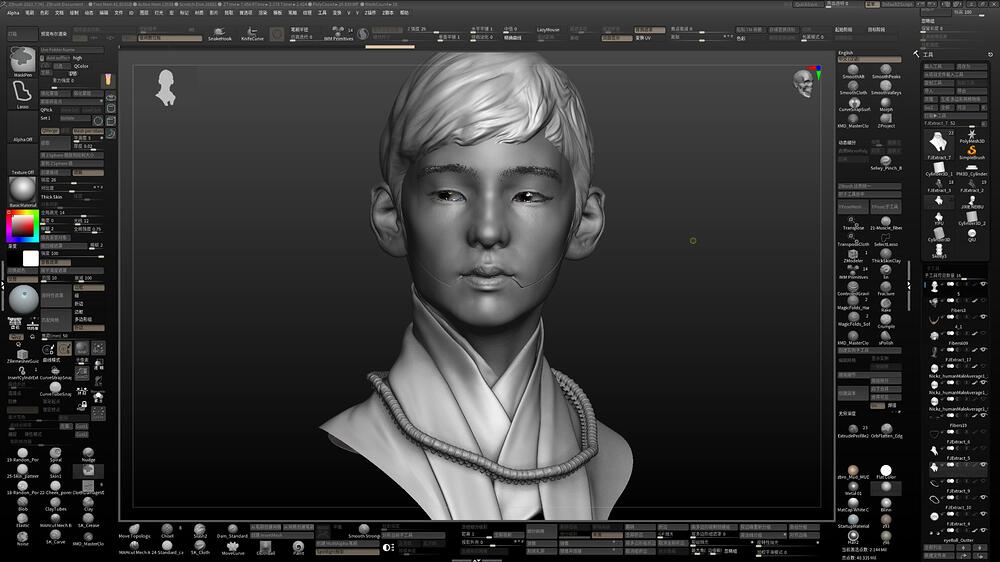
Task: Select the ThickSkinClay brush
Action: 886,256
